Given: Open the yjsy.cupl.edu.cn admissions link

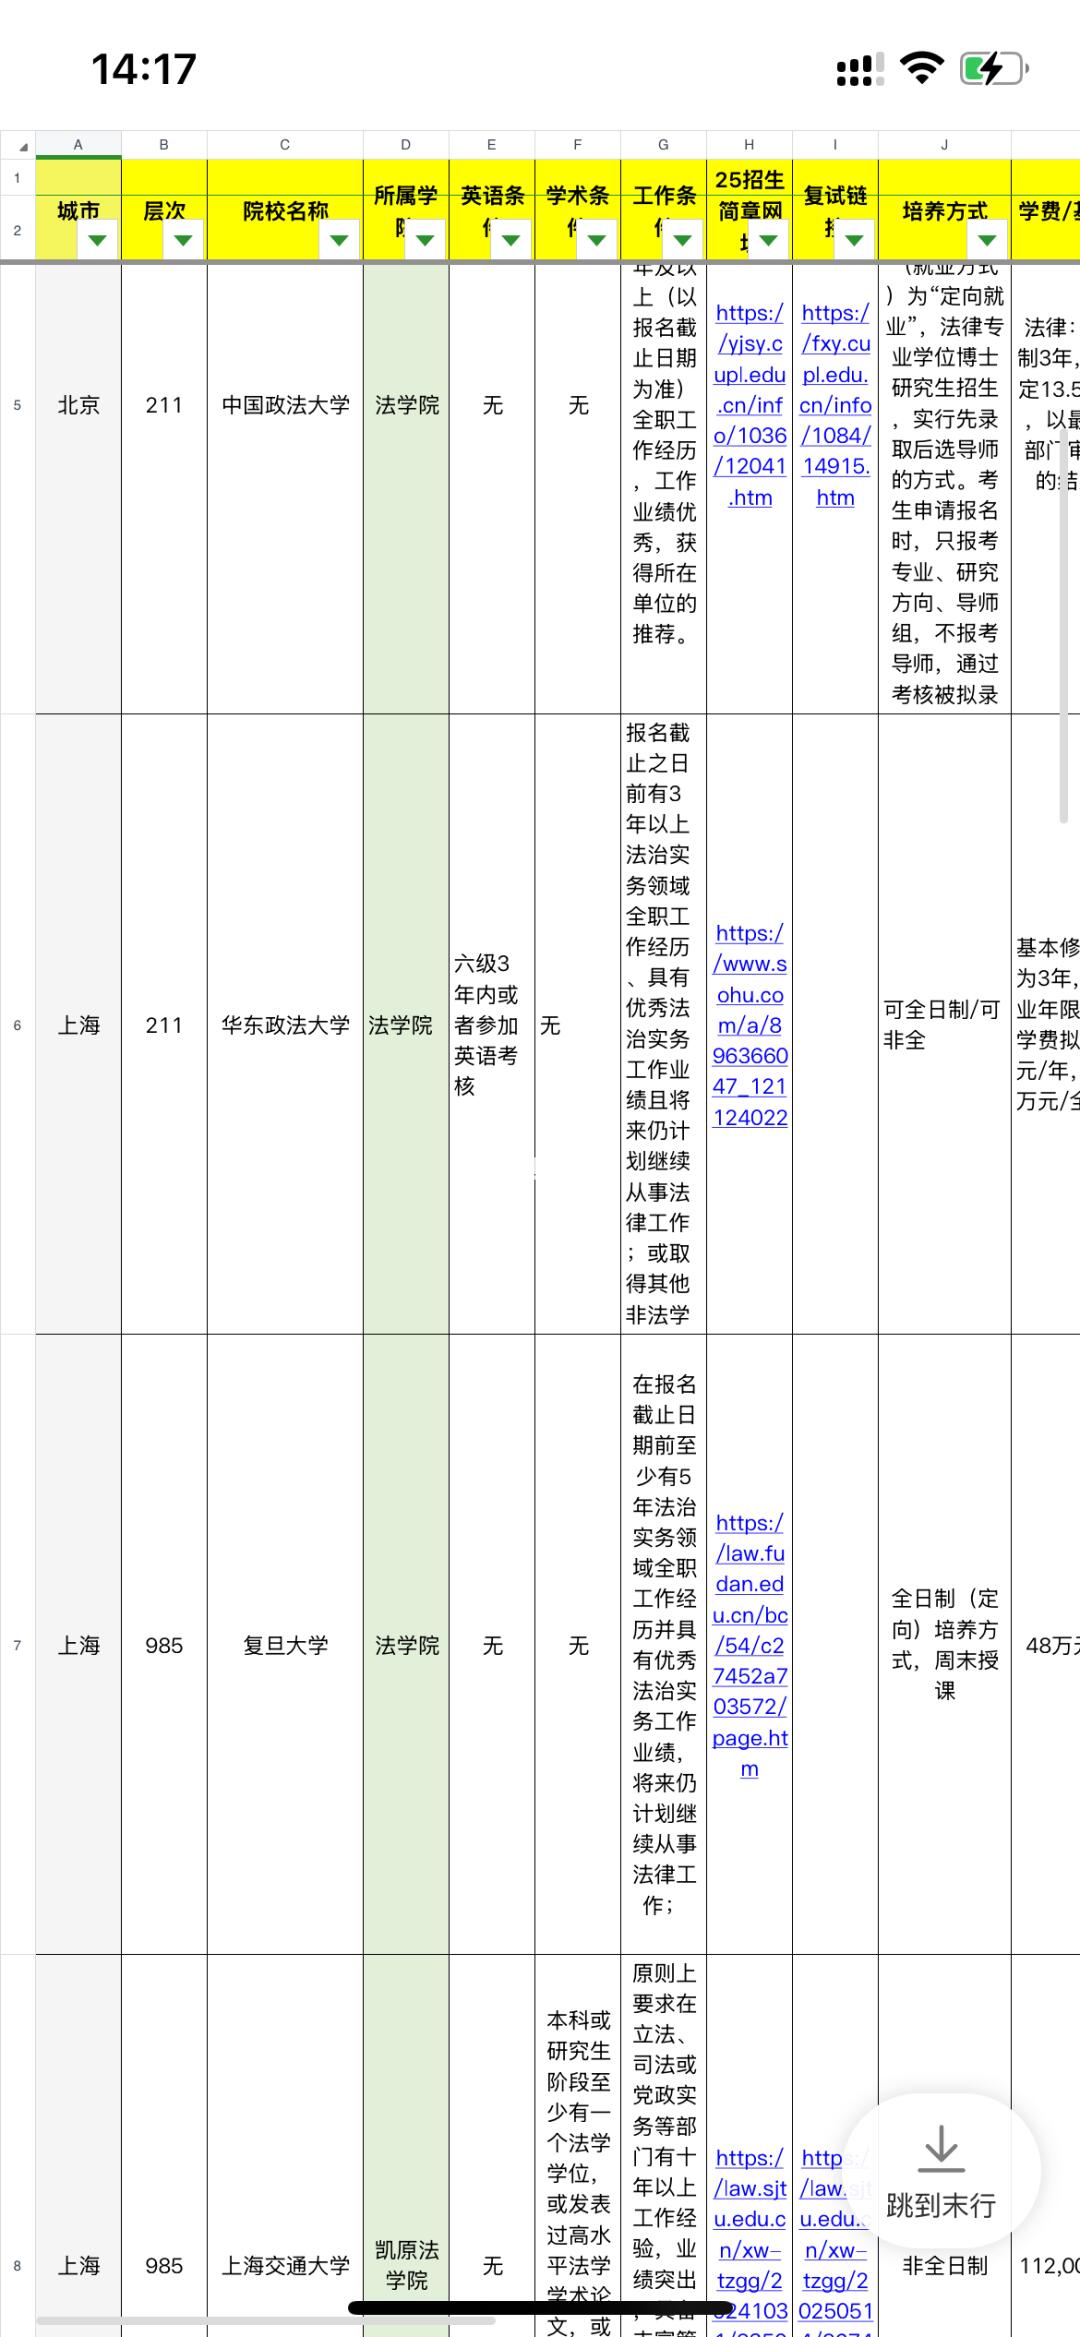Looking at the screenshot, I should click(x=749, y=405).
